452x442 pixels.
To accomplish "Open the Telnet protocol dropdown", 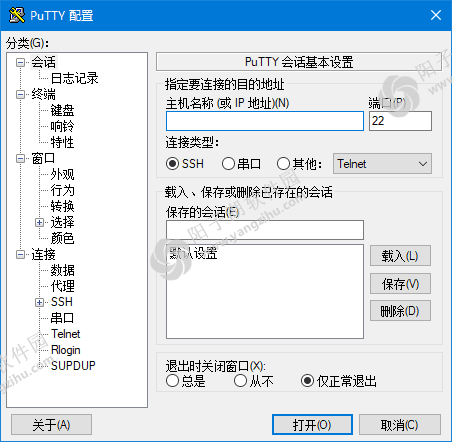I will point(382,164).
